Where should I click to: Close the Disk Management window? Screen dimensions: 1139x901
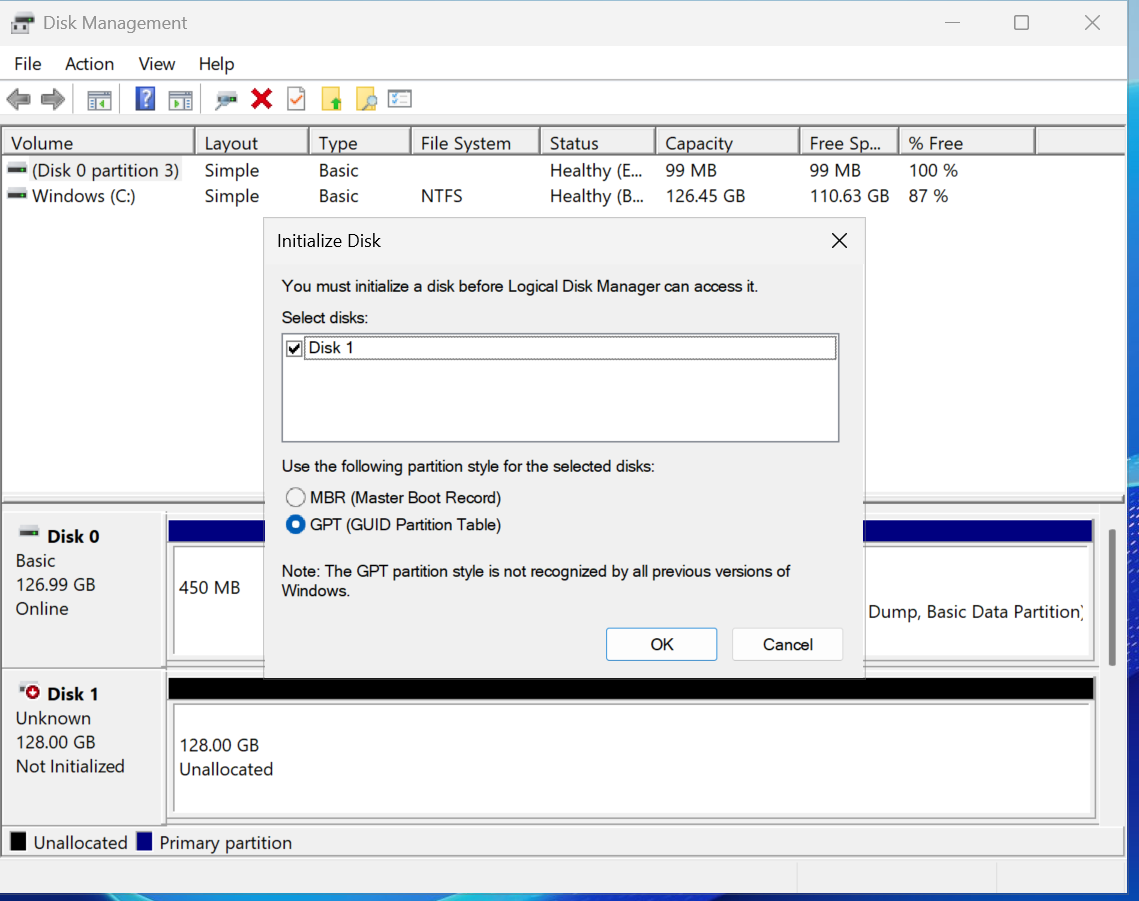[1092, 23]
